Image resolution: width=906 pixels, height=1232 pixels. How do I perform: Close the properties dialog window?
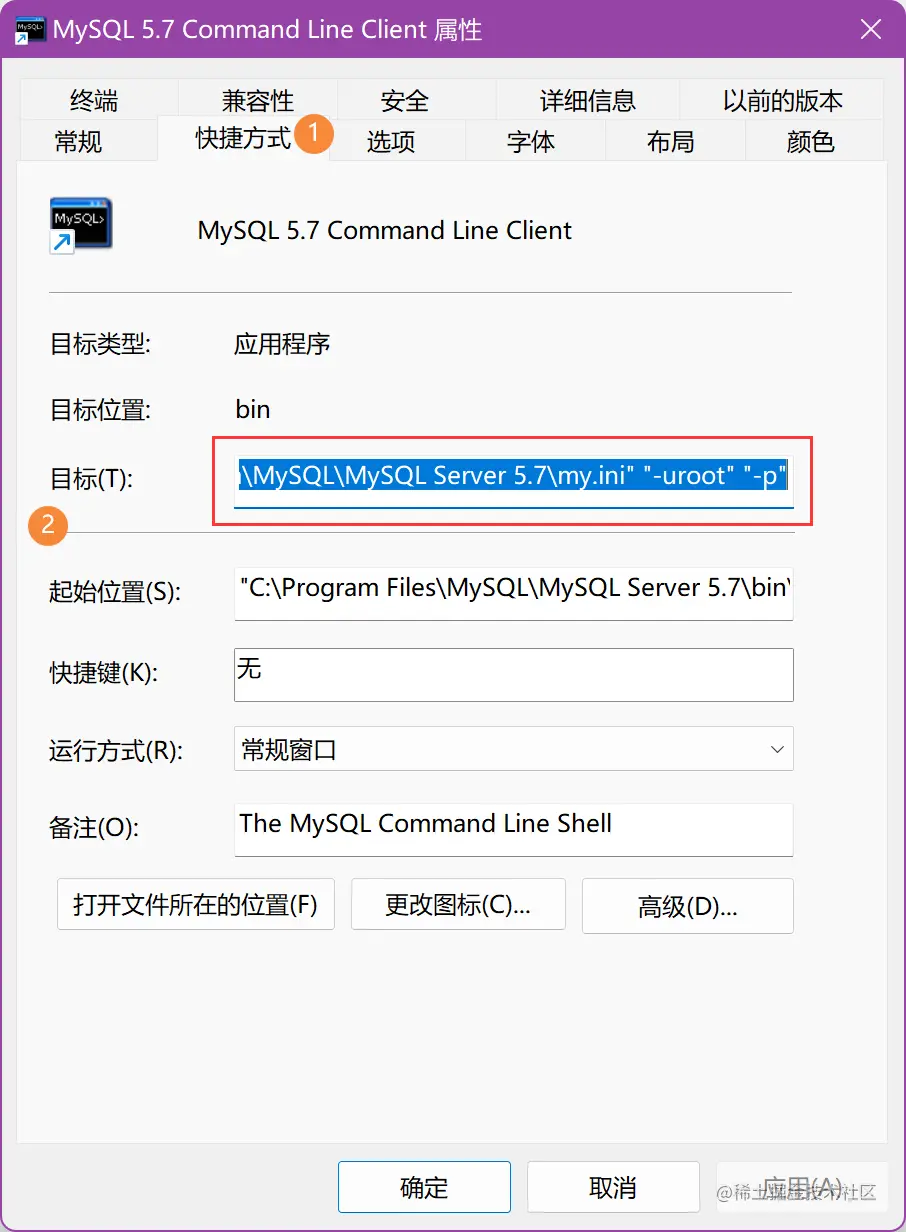[870, 29]
